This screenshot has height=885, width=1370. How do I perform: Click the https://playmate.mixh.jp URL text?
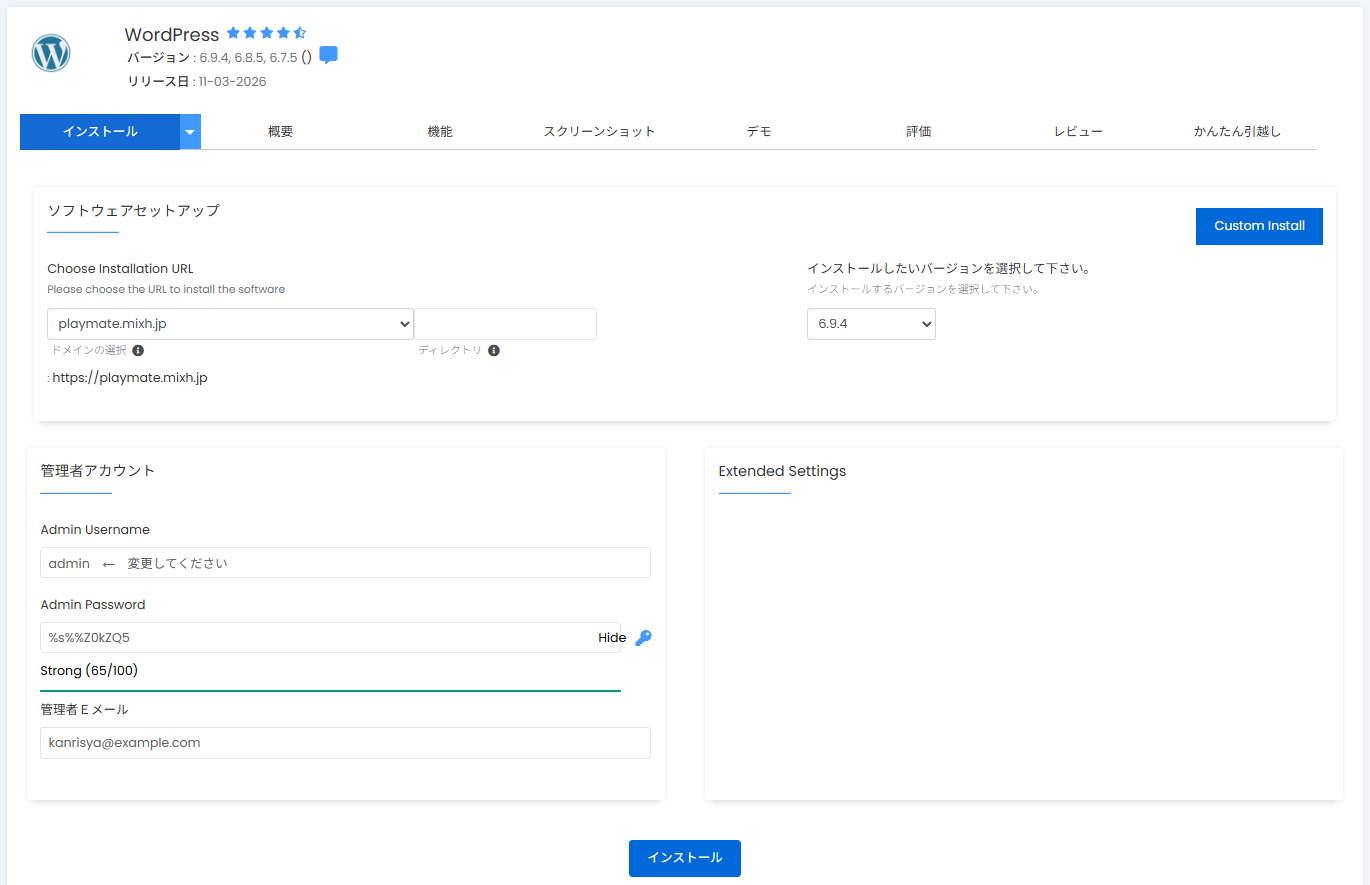(130, 378)
